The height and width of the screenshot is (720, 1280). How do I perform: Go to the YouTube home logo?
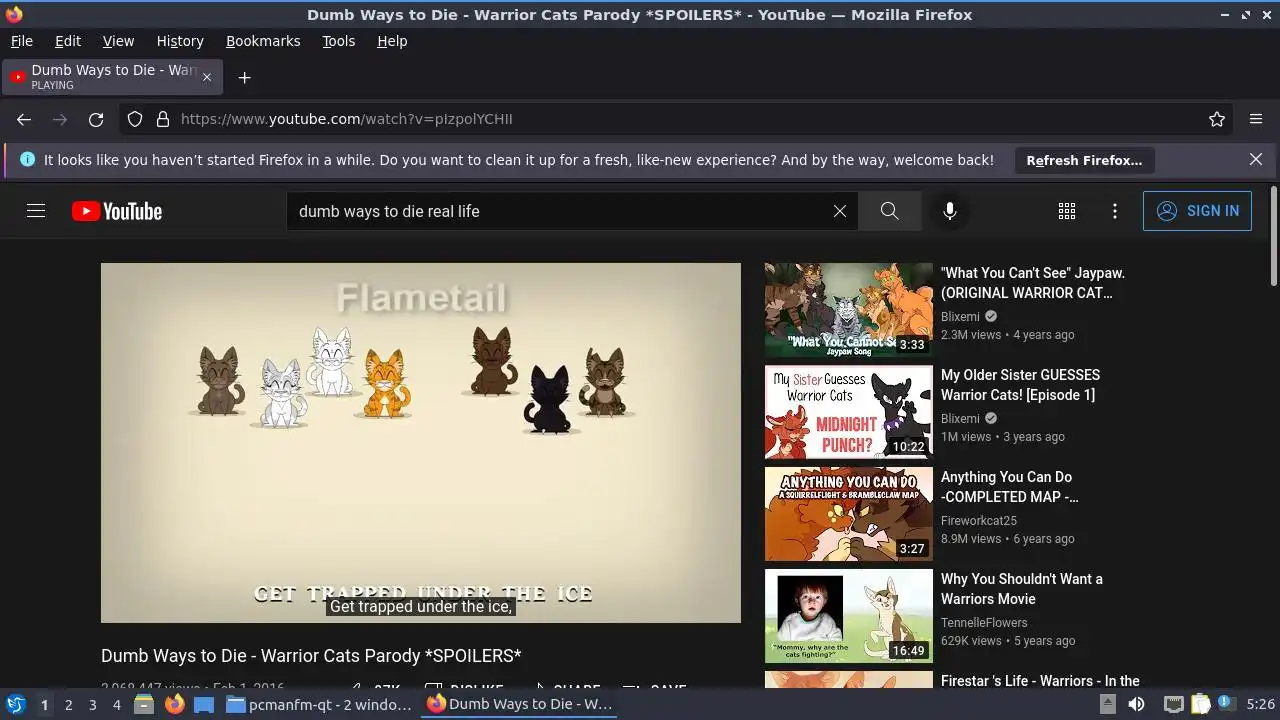pos(117,211)
